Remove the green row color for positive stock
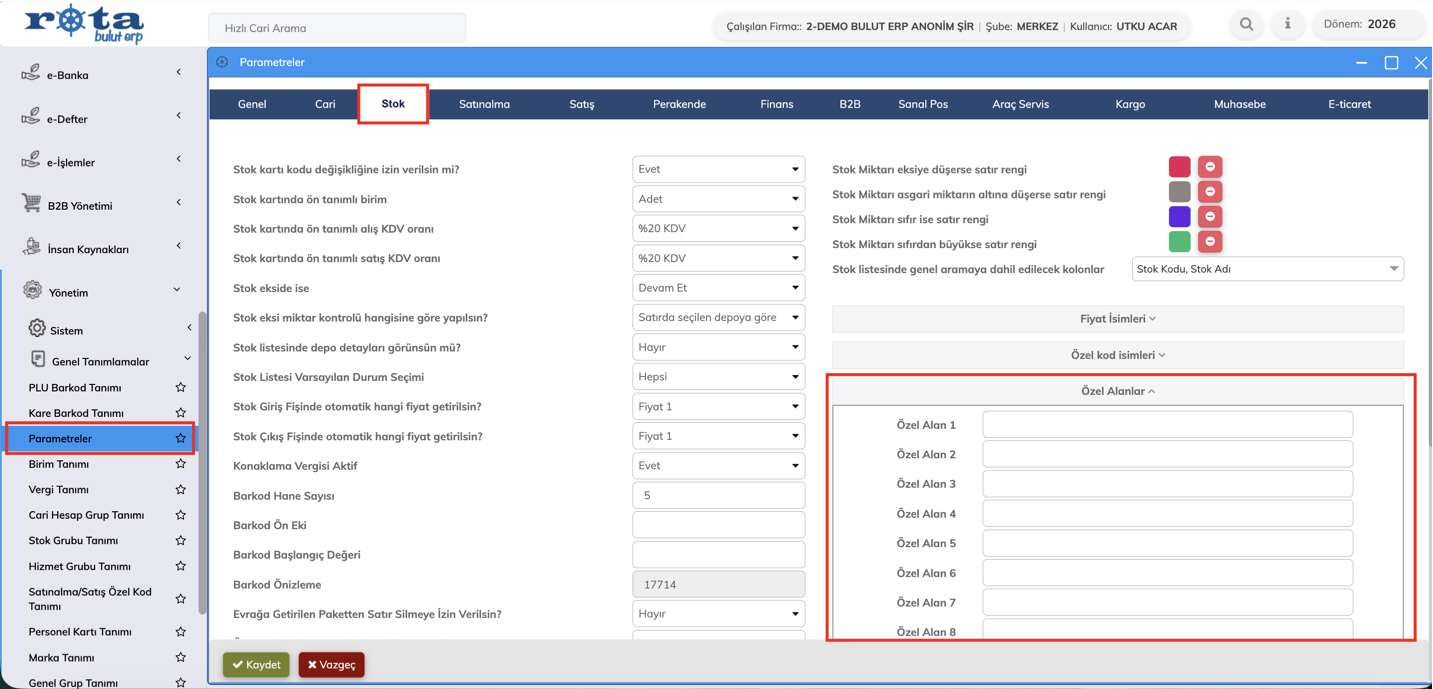Screen dimensions: 1433x689 (x=1210, y=242)
